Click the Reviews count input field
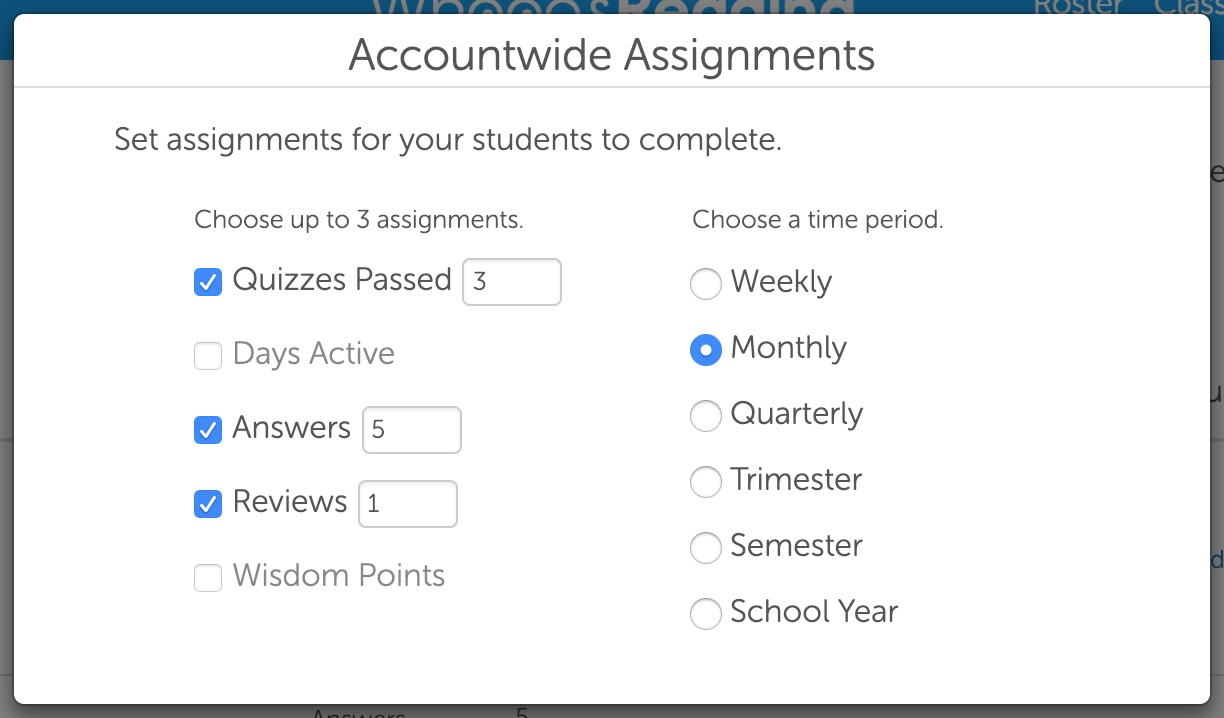Viewport: 1224px width, 718px height. pyautogui.click(x=407, y=504)
